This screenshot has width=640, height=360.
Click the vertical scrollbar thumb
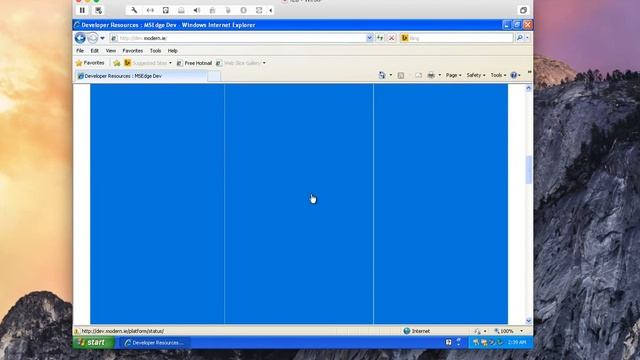click(x=529, y=169)
